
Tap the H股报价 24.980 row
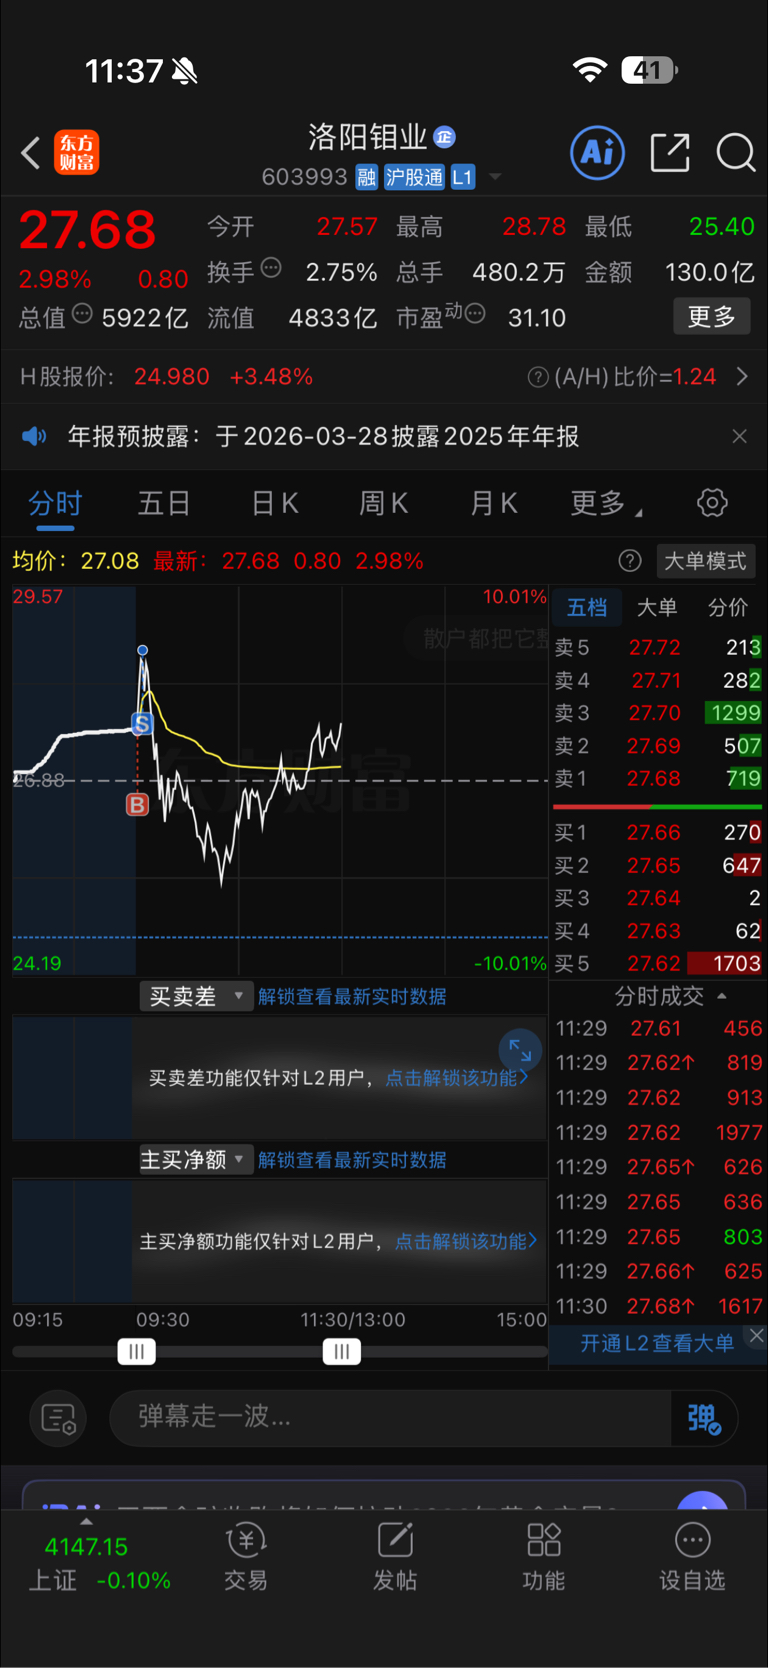[166, 377]
